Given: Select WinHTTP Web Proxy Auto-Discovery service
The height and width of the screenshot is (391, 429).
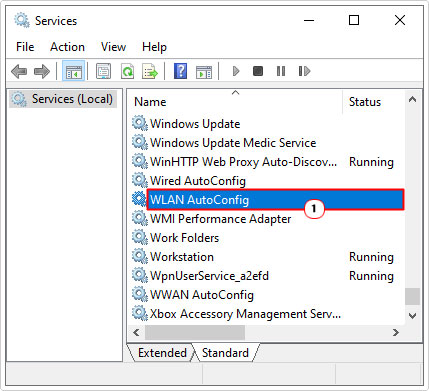Looking at the screenshot, I should click(243, 162).
